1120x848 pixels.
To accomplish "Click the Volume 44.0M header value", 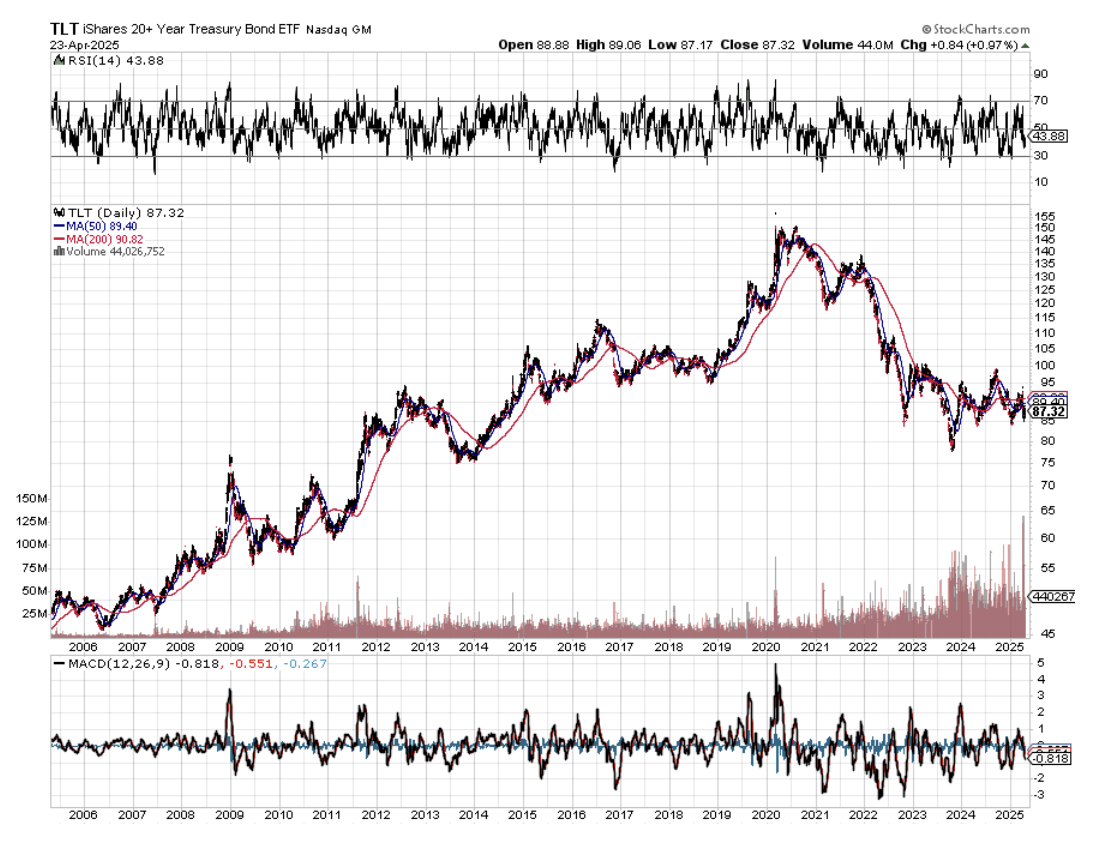I will tap(847, 45).
